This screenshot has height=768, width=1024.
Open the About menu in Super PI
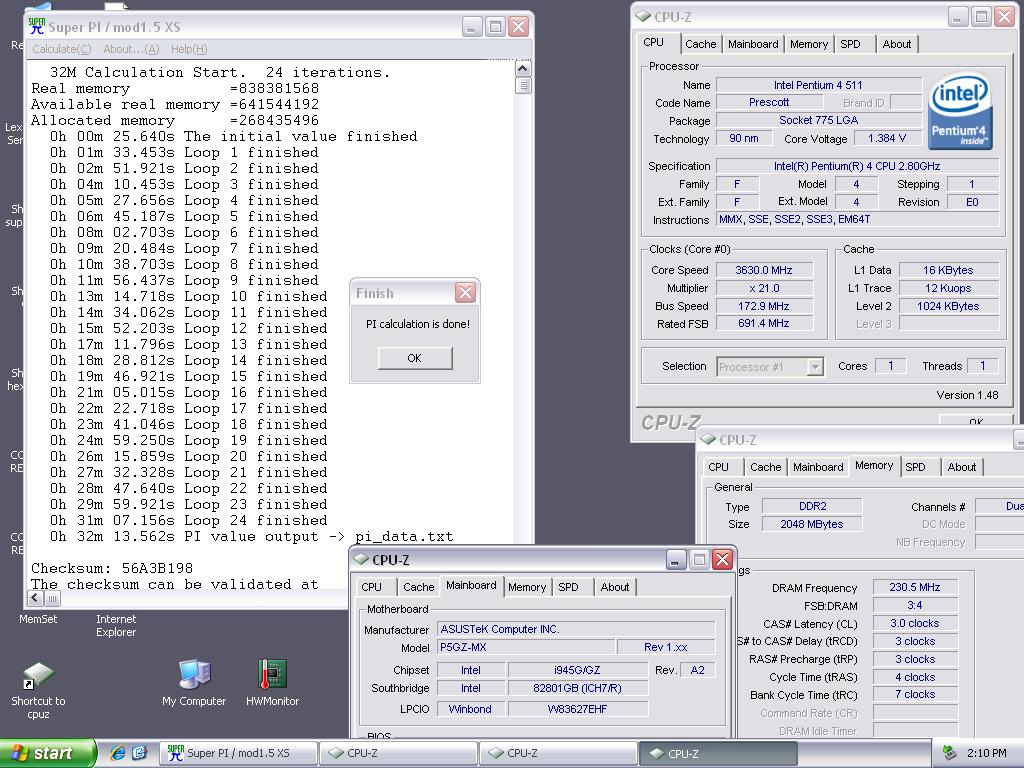(x=131, y=49)
